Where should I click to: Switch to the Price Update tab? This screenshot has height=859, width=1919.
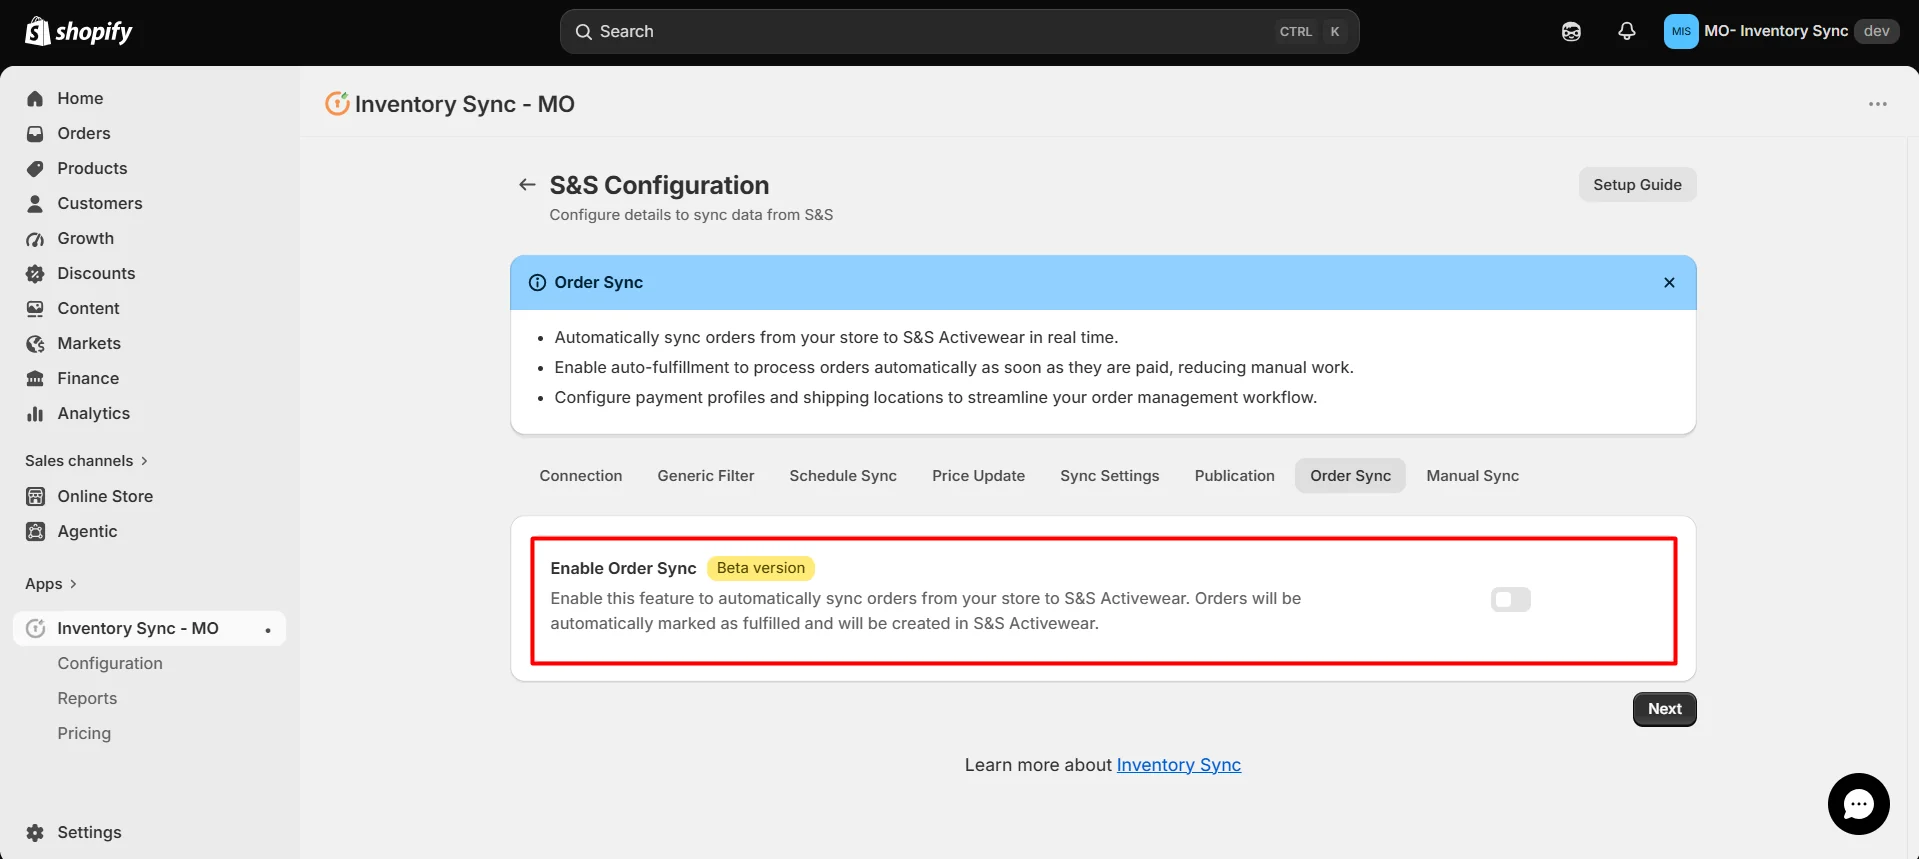(978, 476)
